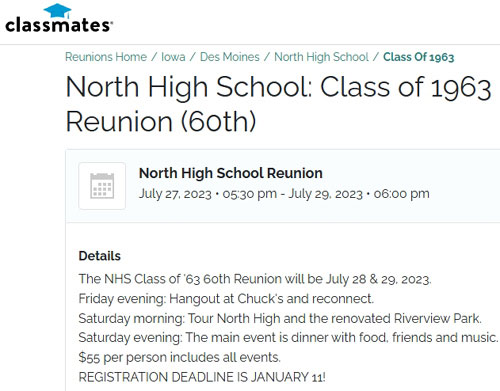Click the line about Friday evening Hangout at Chuck's

tap(226, 299)
